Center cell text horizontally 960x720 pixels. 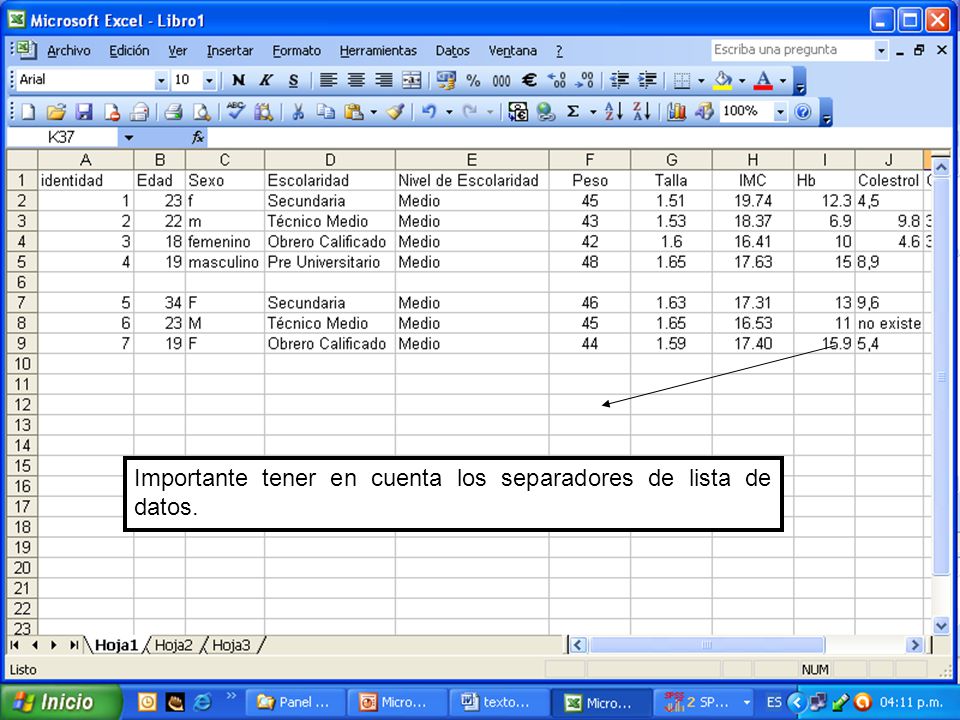[x=356, y=80]
